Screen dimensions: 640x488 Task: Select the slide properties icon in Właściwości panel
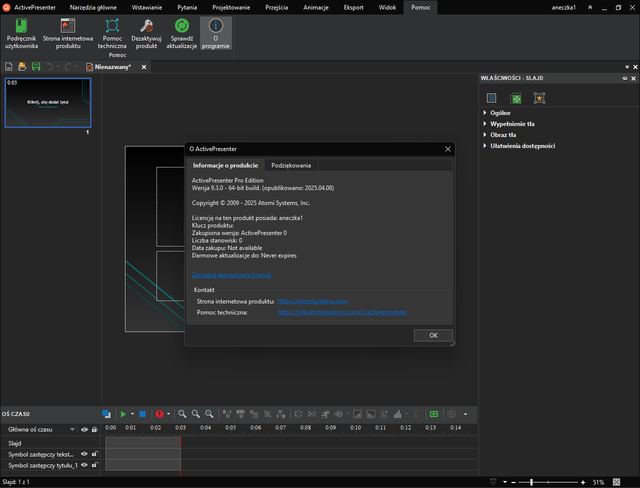[491, 98]
